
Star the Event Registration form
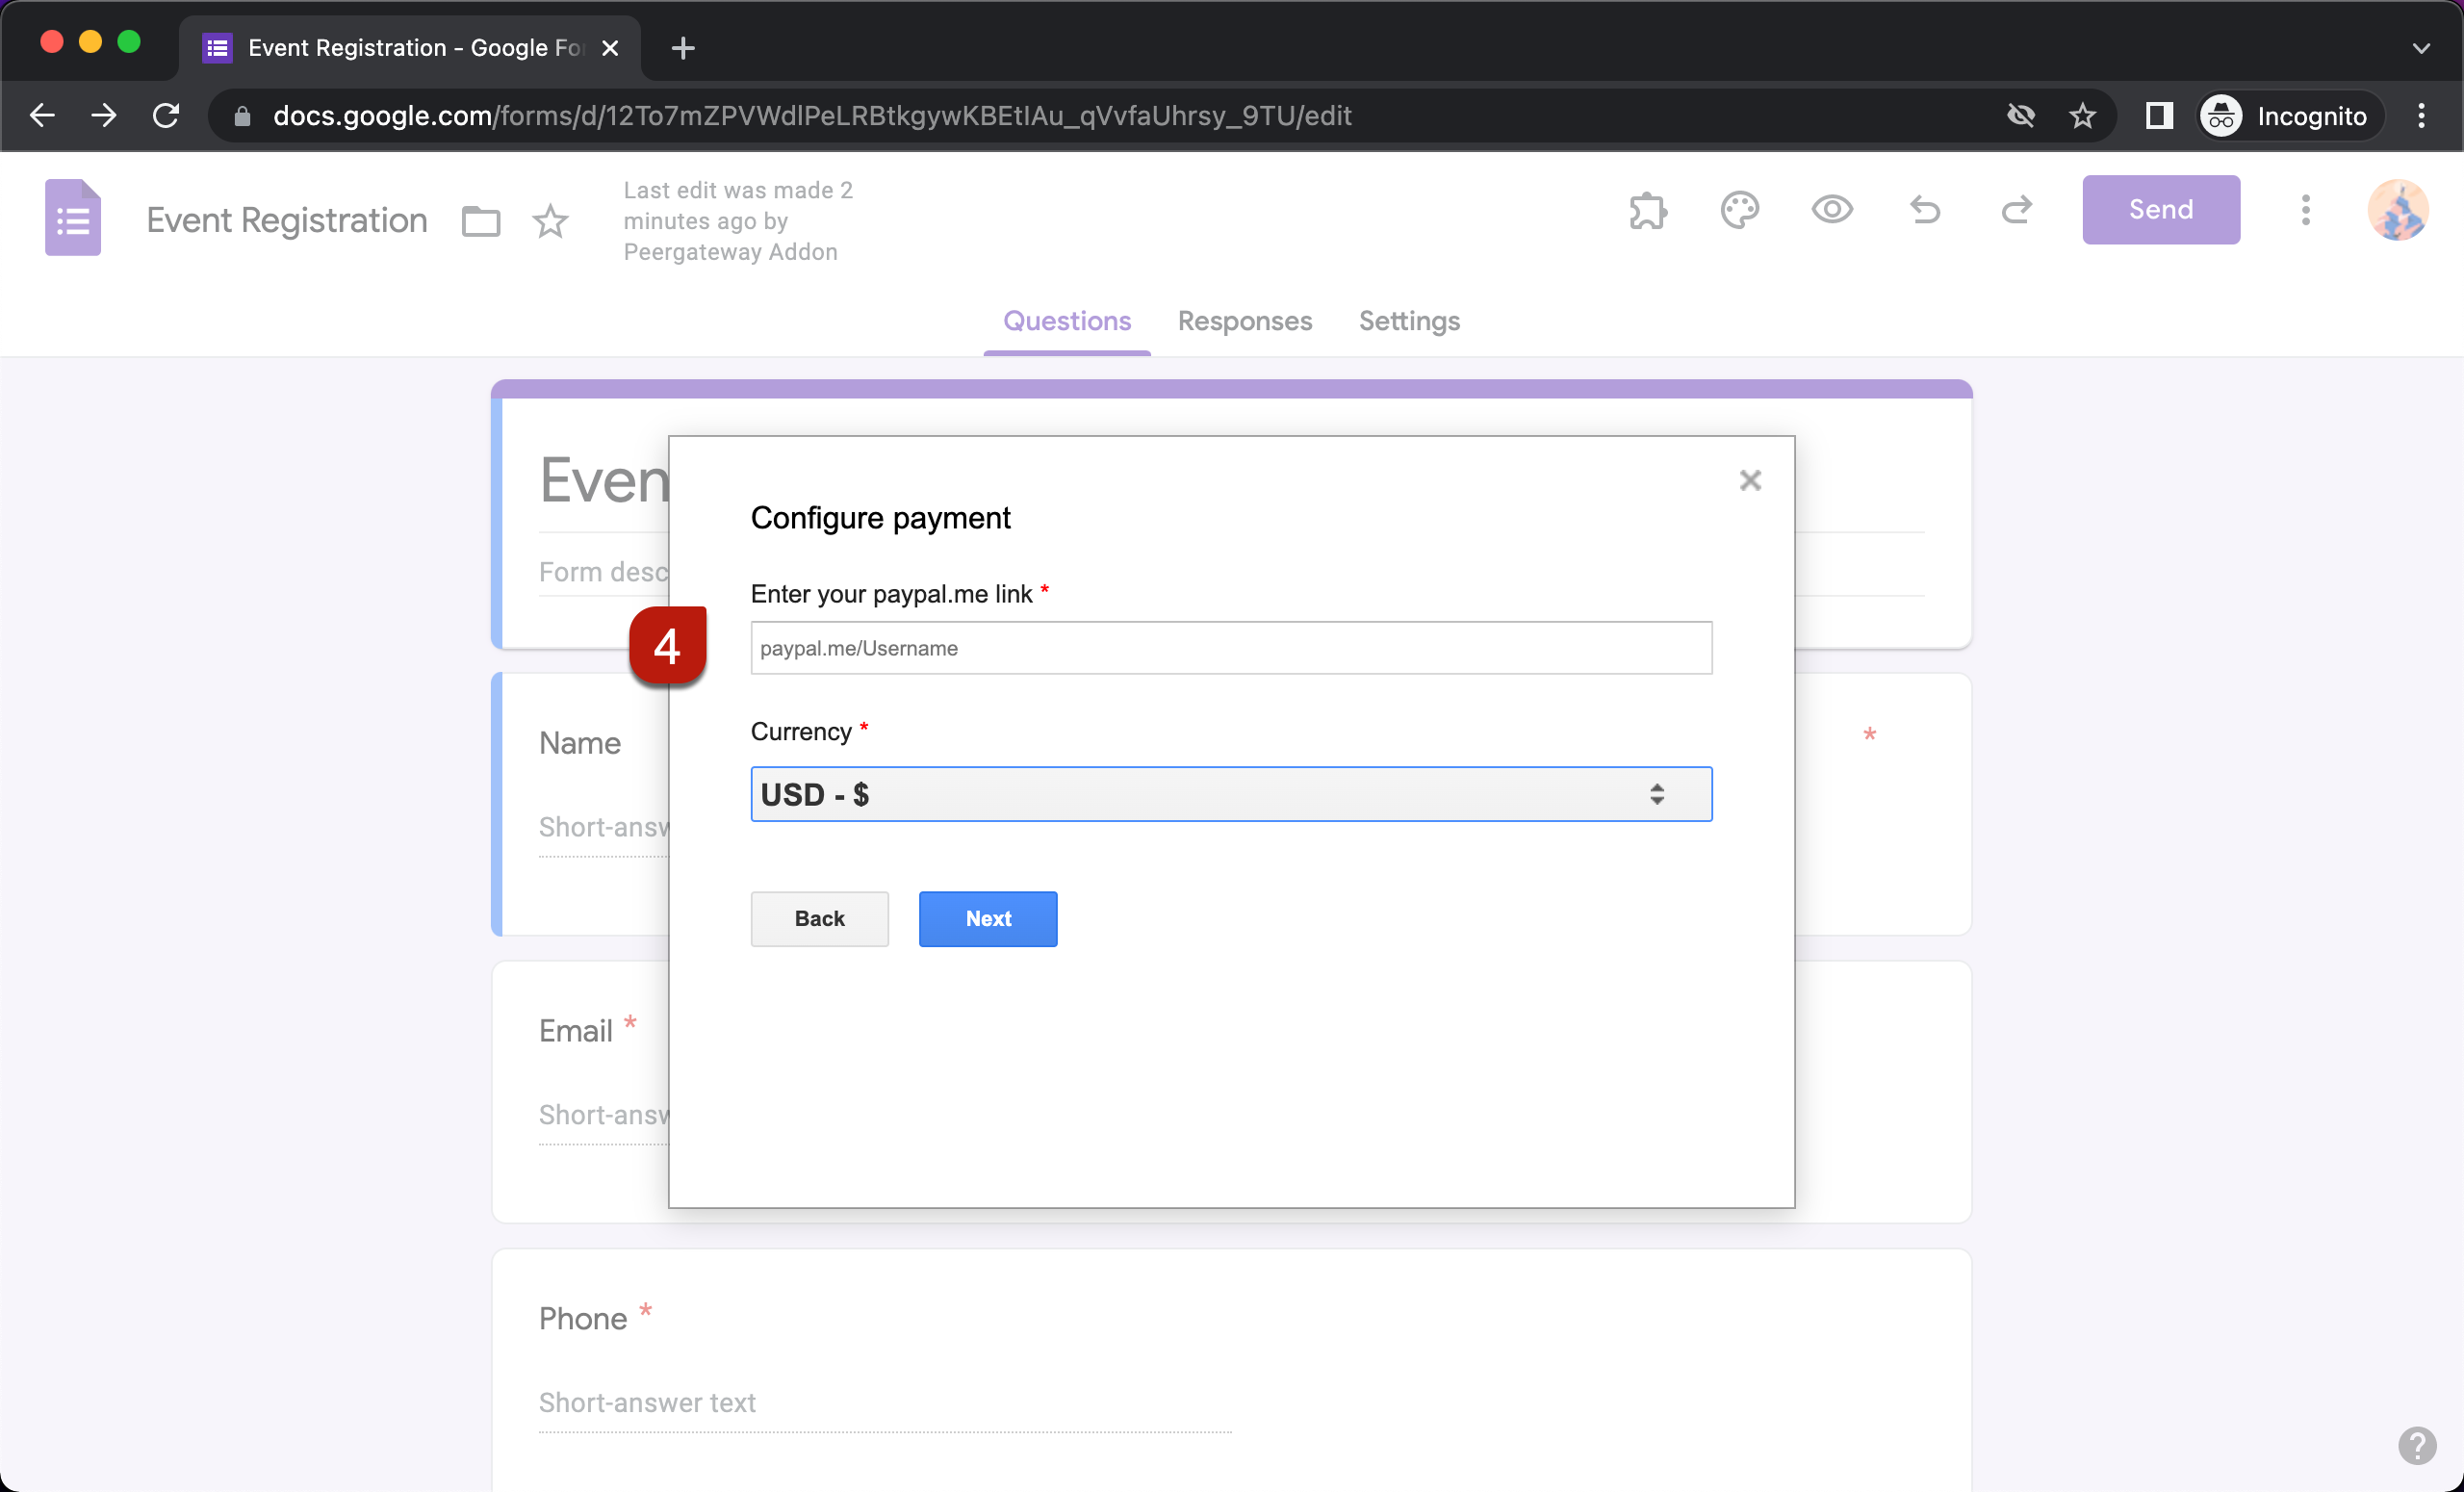pos(550,221)
